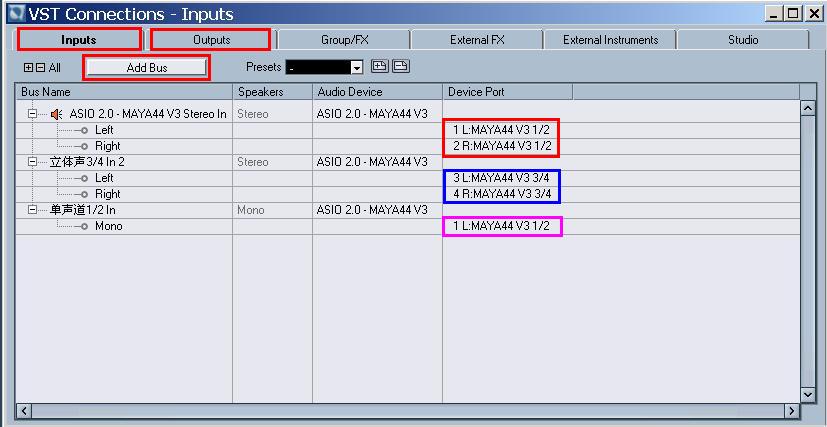
Task: Open device port 1 L:MAYA44 V3 1/2 for Left
Action: click(x=501, y=130)
